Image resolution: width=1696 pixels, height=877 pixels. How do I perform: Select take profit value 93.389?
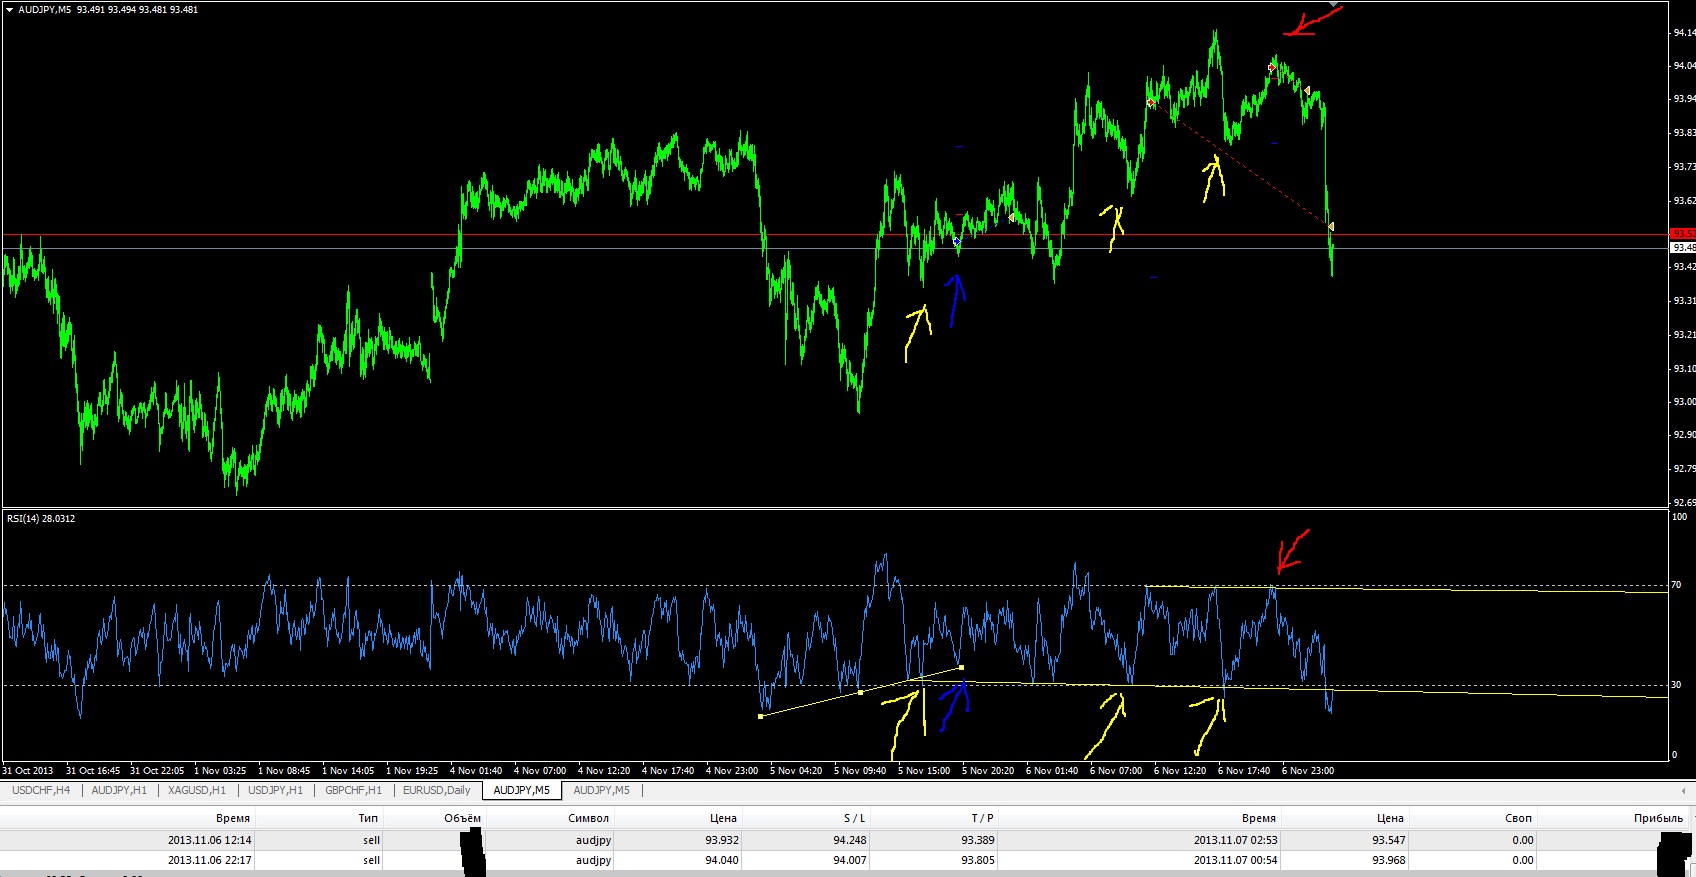point(978,840)
